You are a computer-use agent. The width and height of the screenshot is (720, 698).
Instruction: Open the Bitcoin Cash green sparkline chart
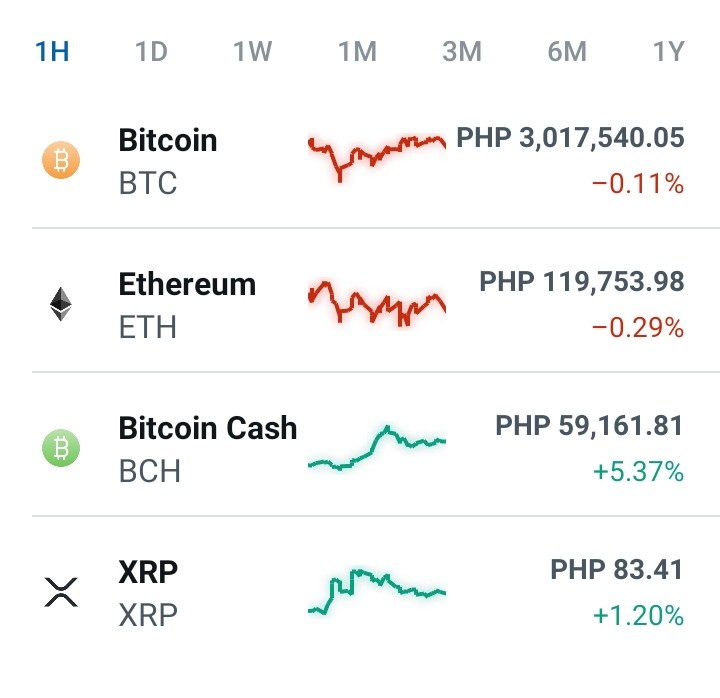click(377, 448)
